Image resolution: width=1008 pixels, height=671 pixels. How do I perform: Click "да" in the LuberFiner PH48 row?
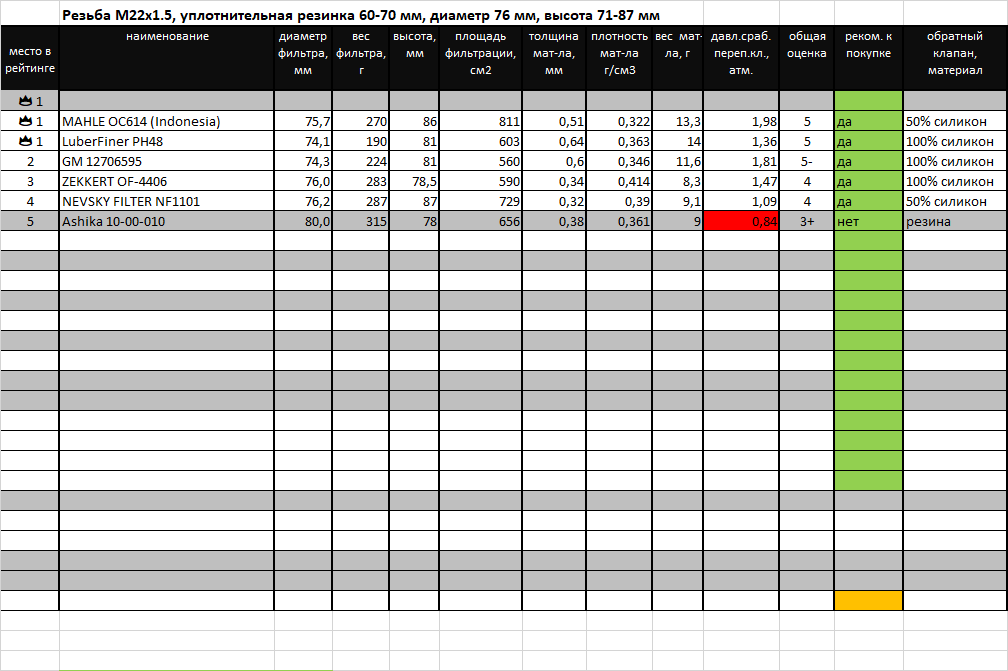click(868, 141)
